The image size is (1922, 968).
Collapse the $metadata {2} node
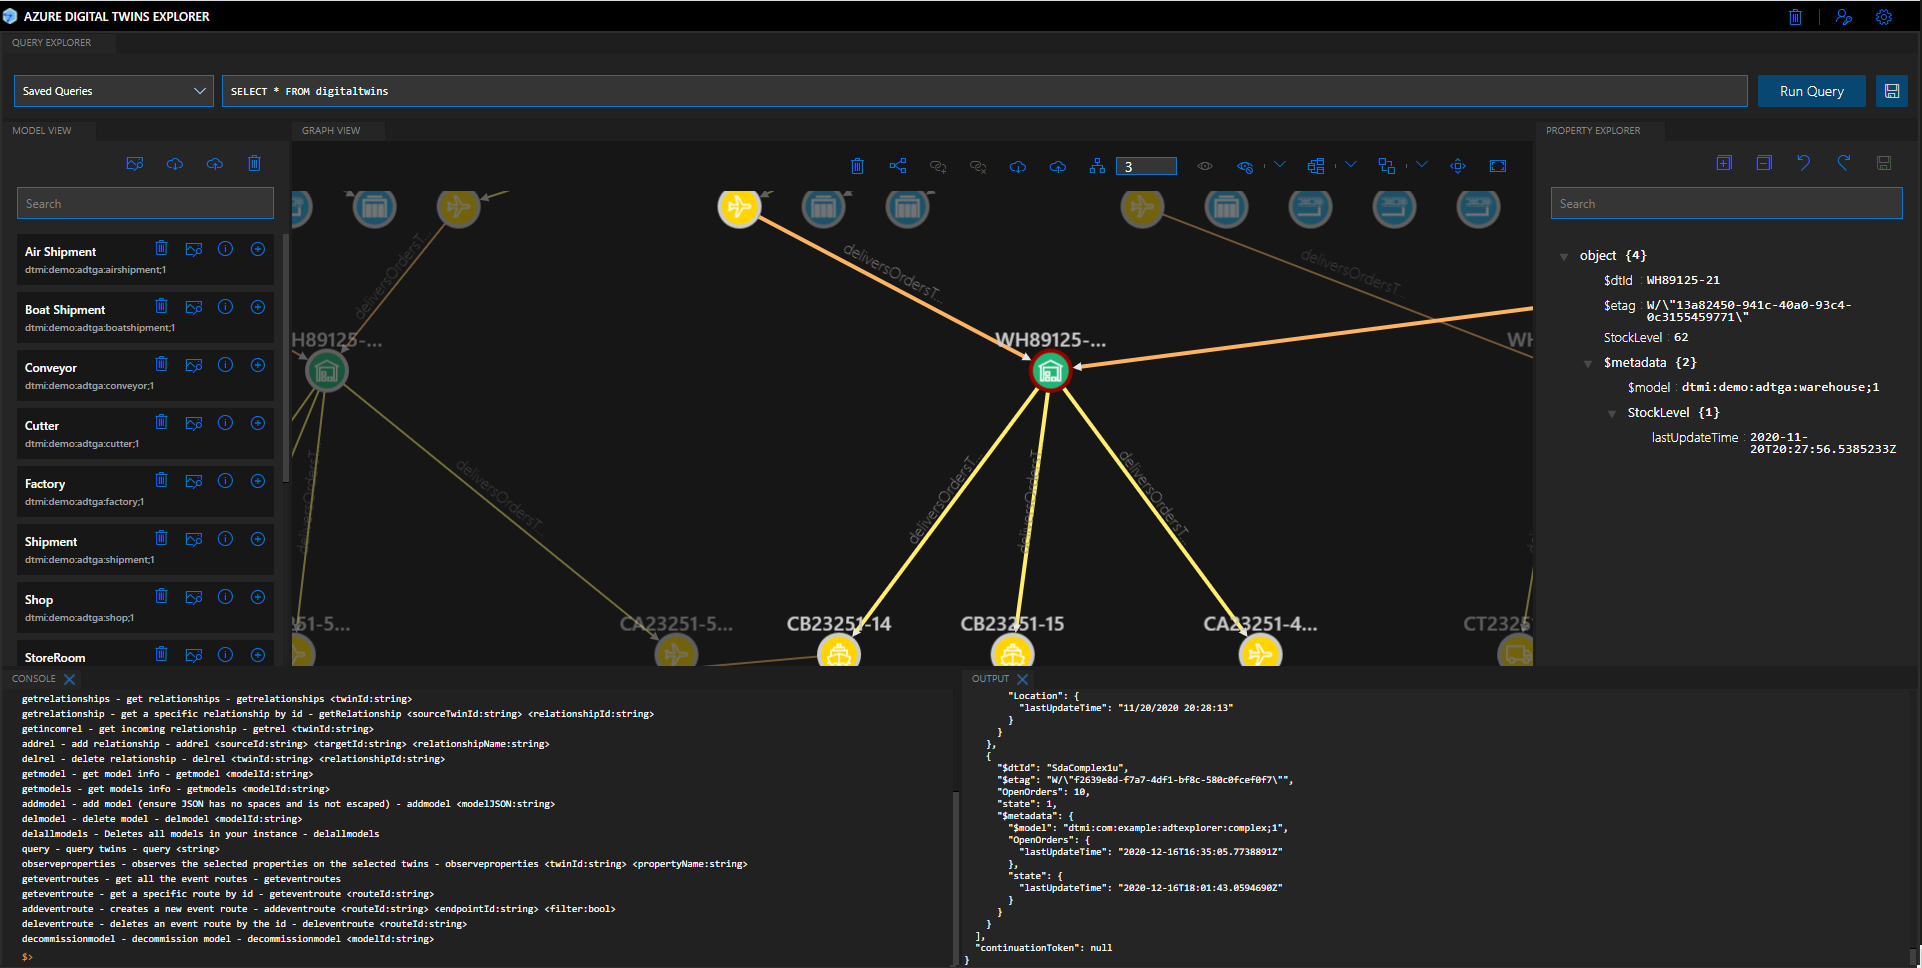pos(1588,364)
